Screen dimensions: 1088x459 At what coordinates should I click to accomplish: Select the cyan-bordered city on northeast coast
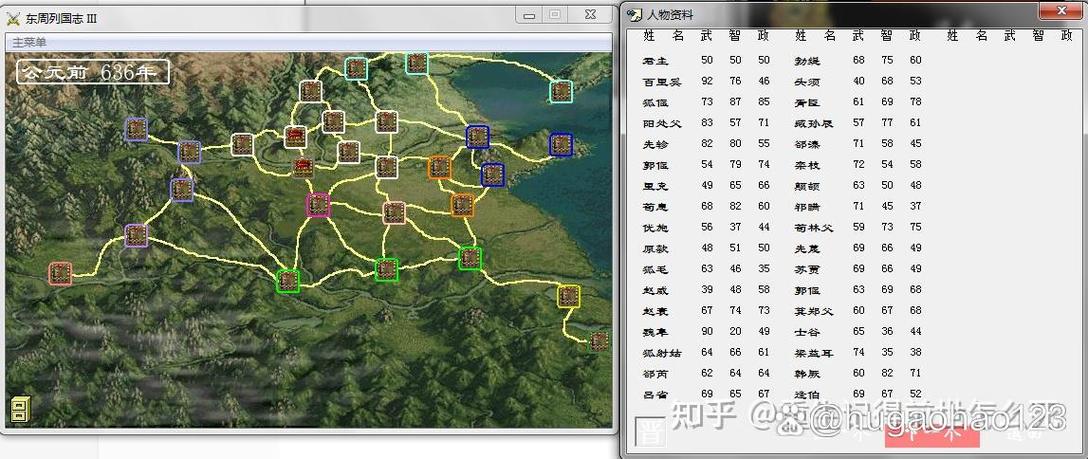coord(561,92)
